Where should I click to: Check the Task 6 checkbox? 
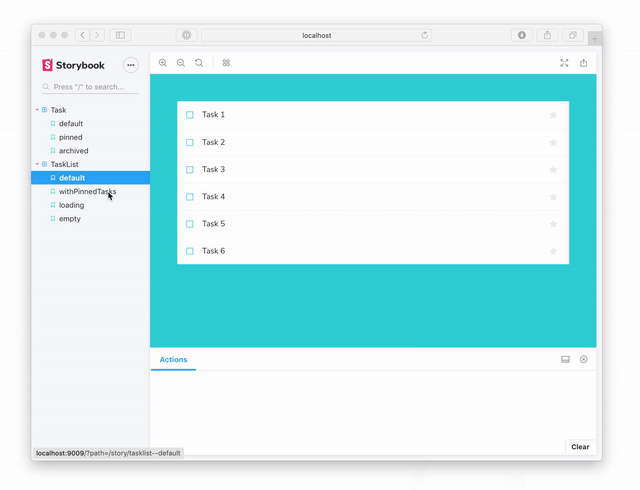[x=190, y=251]
